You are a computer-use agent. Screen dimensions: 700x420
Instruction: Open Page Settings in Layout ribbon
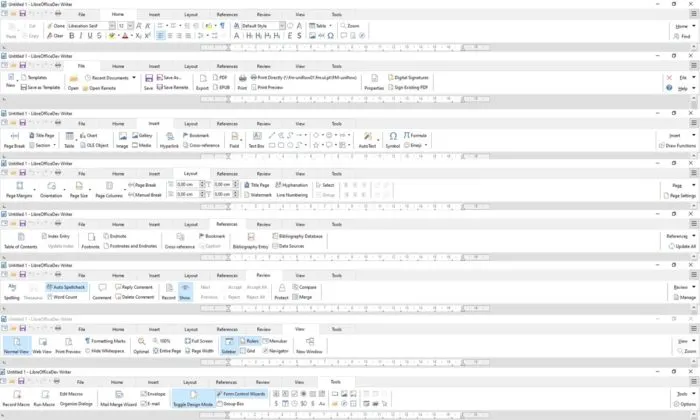click(x=679, y=195)
